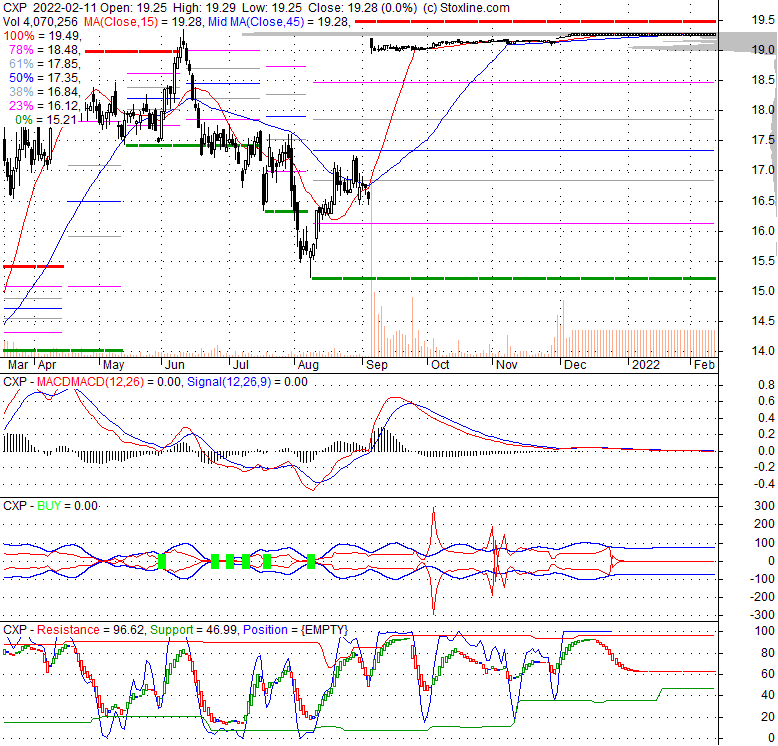The width and height of the screenshot is (778, 746).
Task: Click the Apr label on time axis
Action: pos(47,365)
